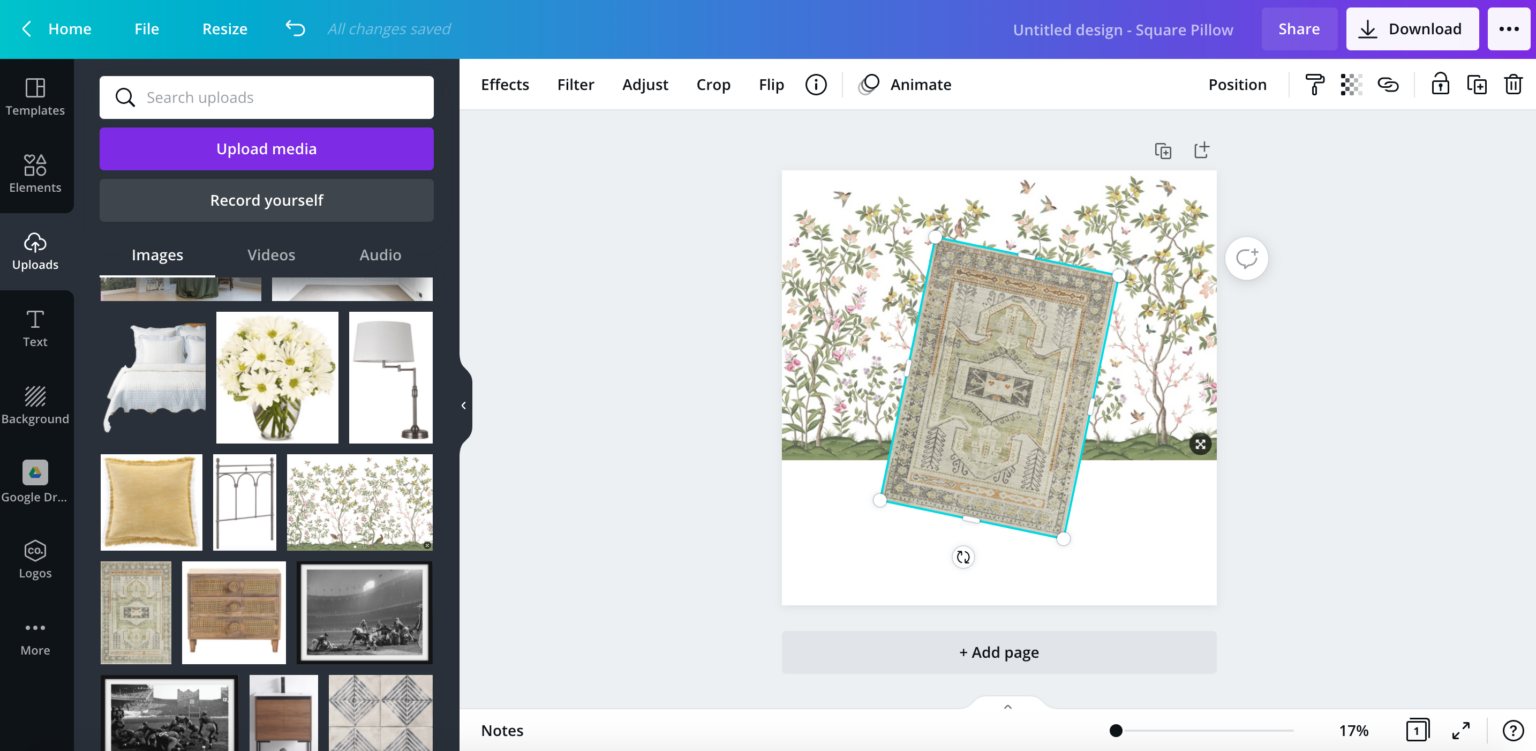The height and width of the screenshot is (751, 1536).
Task: Open the Background sidebar panel
Action: click(36, 406)
